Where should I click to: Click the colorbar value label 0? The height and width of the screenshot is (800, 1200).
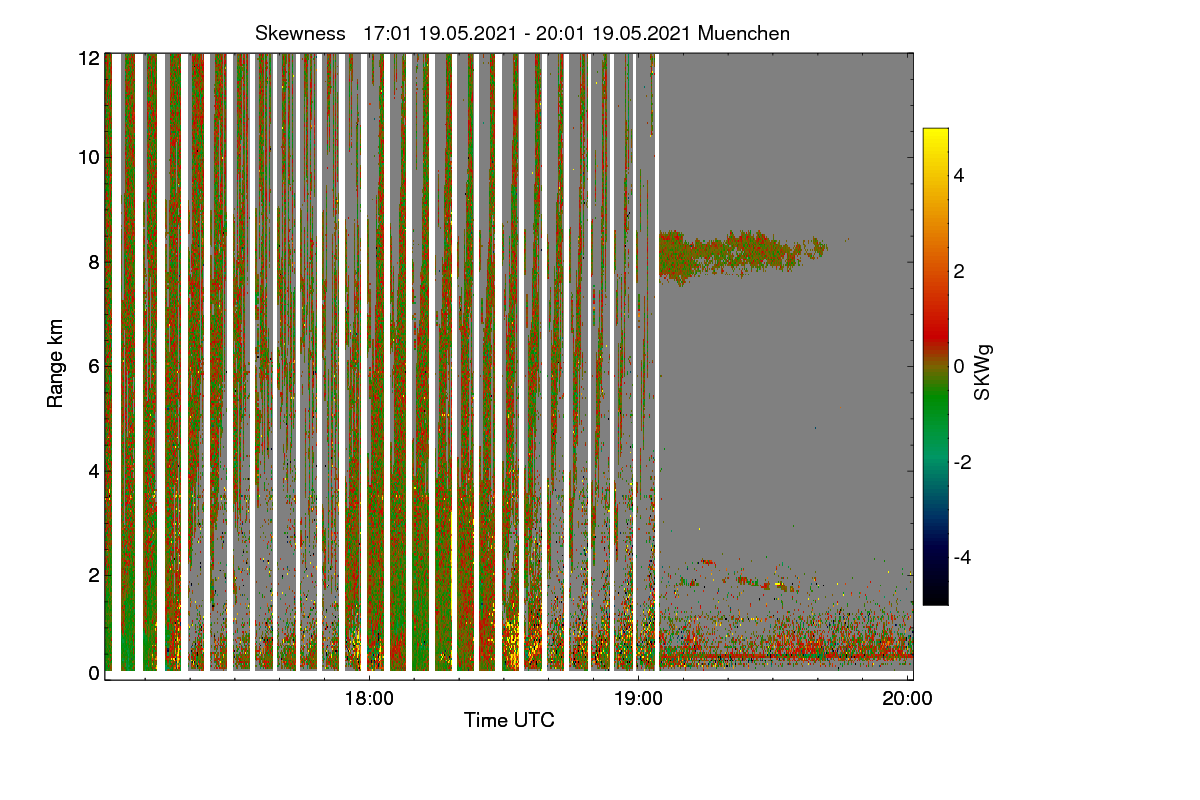959,366
